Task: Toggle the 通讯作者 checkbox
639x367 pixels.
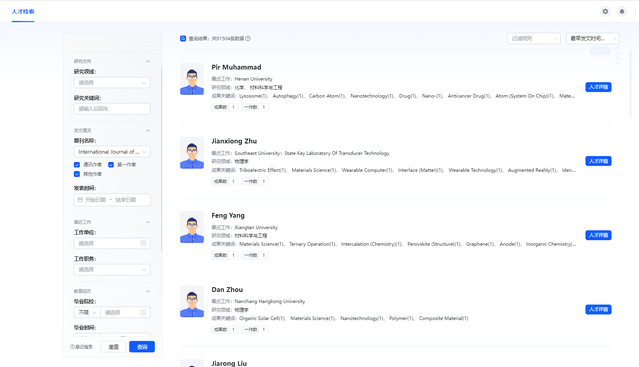Action: point(77,165)
